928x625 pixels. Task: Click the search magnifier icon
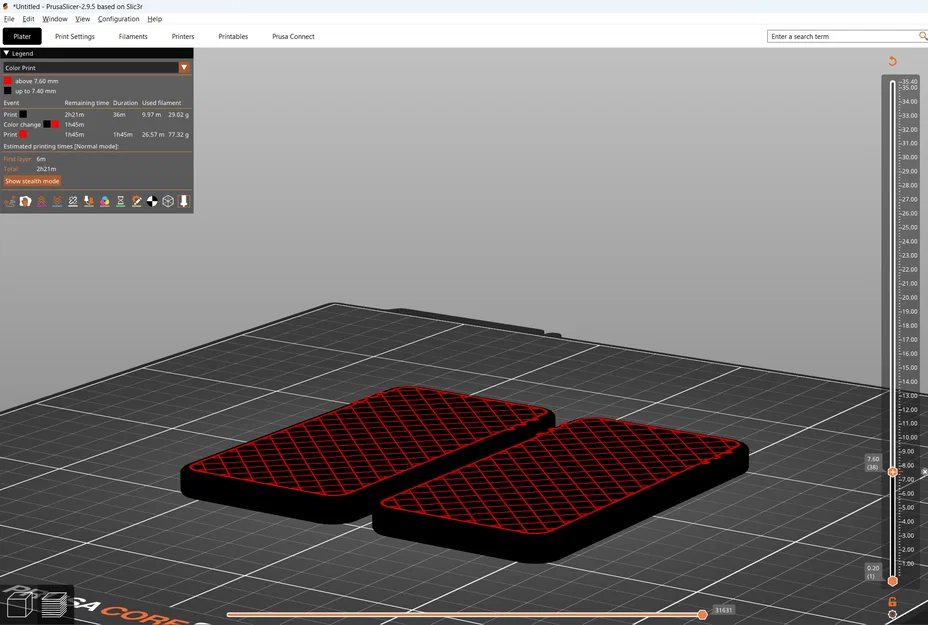[x=923, y=36]
